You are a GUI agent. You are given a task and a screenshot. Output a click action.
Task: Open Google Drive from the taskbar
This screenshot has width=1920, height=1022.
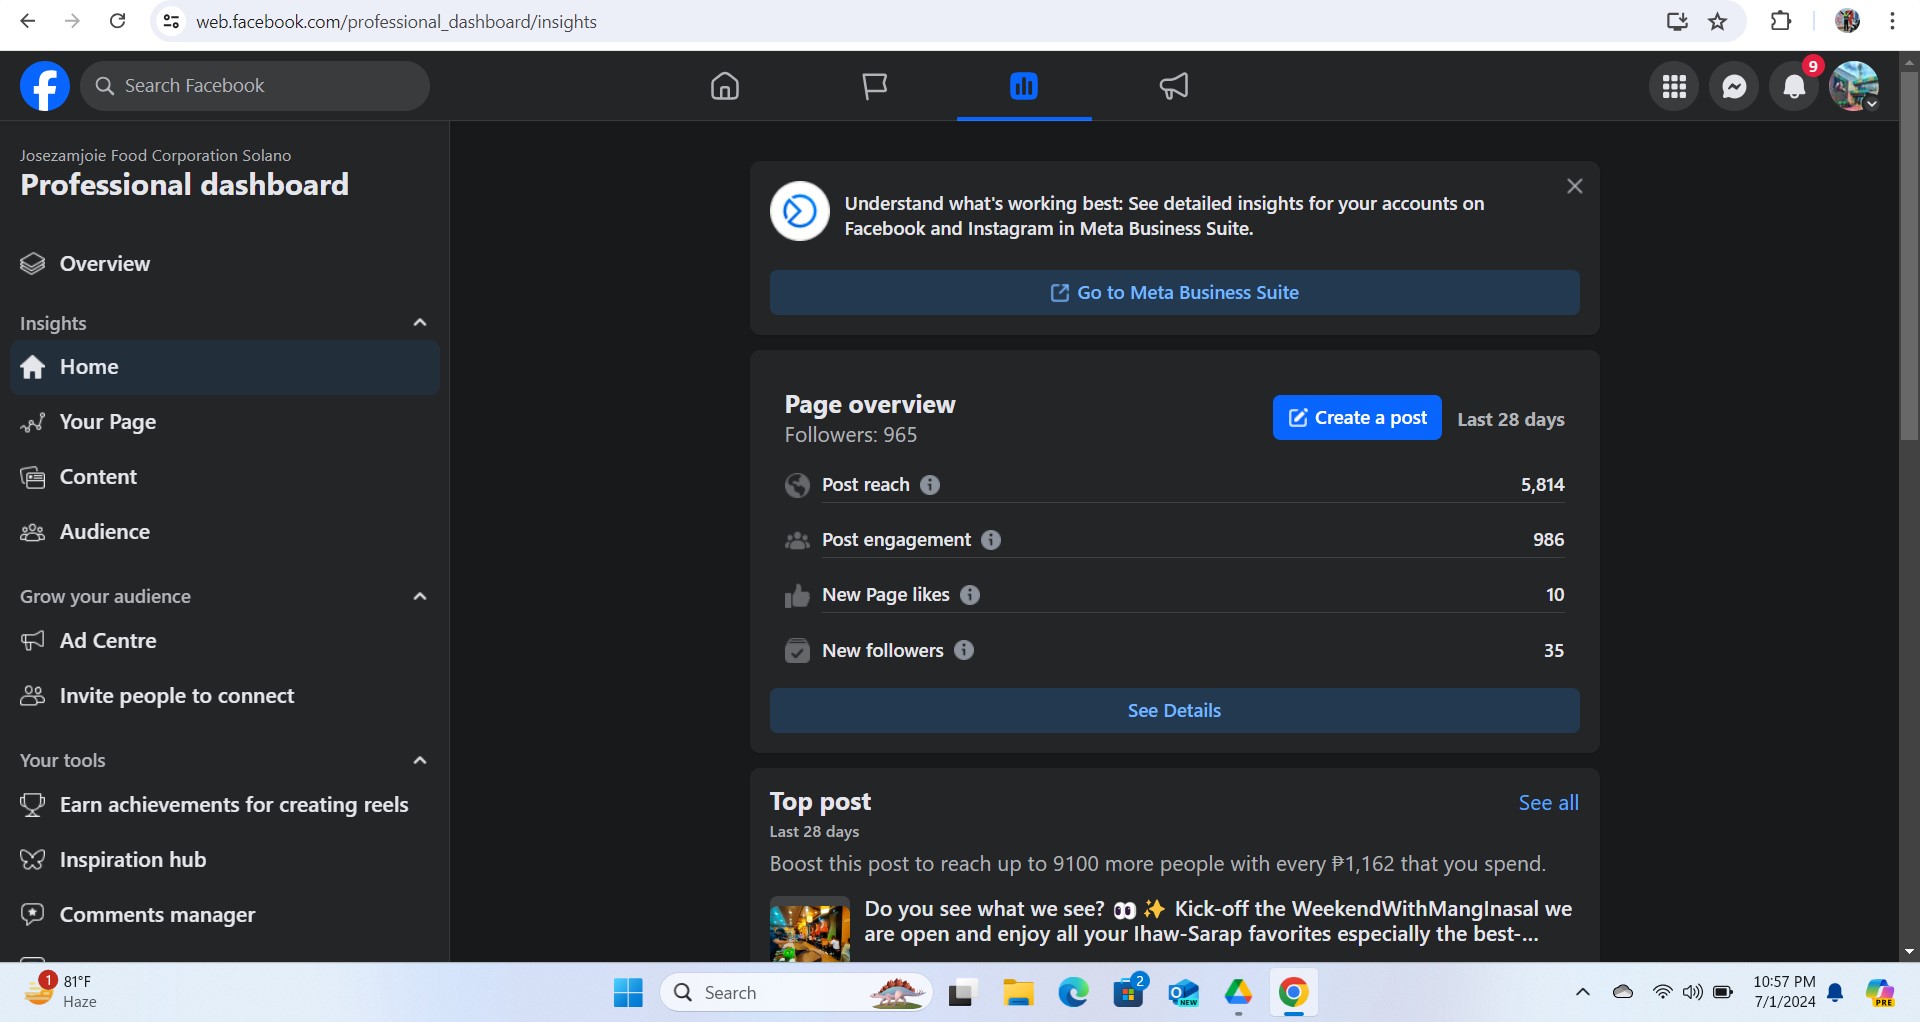(1238, 993)
